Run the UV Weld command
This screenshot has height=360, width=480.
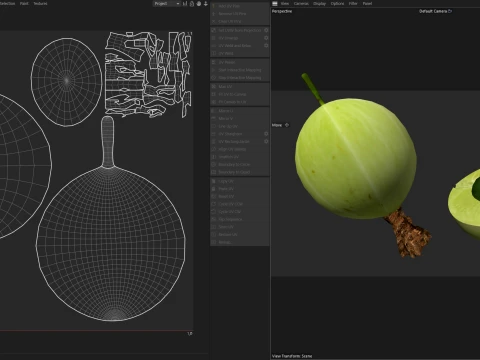[240, 53]
